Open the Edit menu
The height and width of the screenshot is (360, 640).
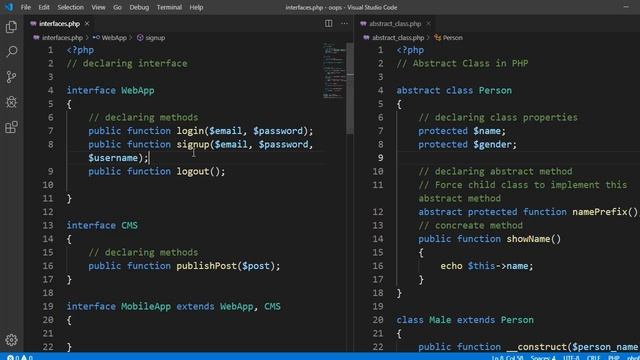(x=44, y=7)
